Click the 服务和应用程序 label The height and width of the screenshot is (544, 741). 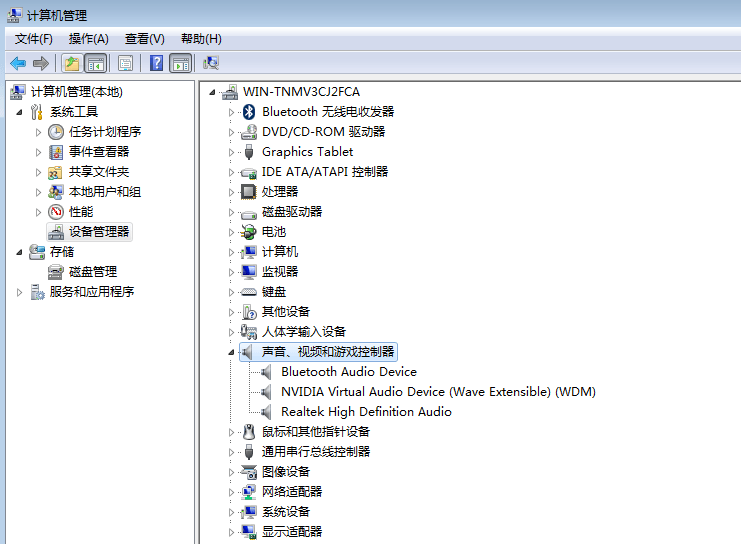(92, 292)
